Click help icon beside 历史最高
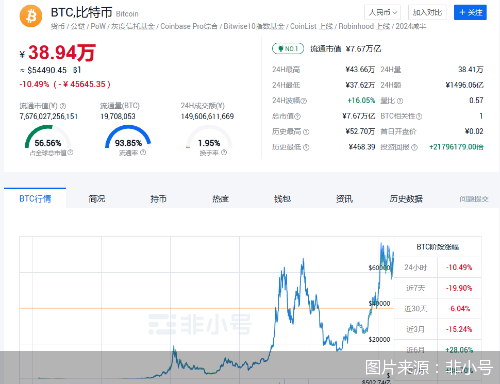The height and width of the screenshot is (384, 500). pyautogui.click(x=306, y=132)
